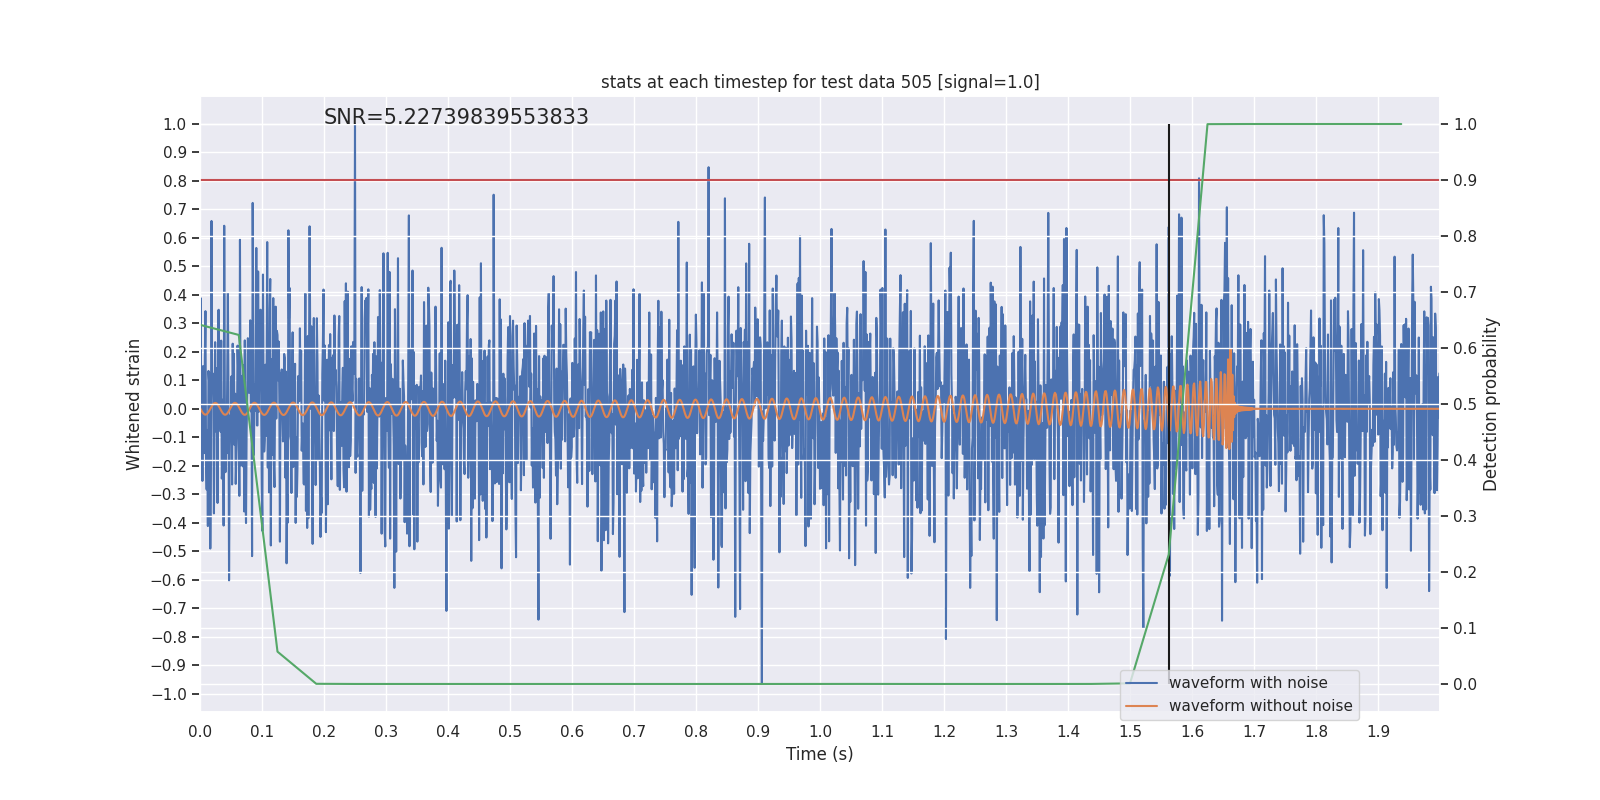Select the "waveform without noise" legend label

[1259, 706]
